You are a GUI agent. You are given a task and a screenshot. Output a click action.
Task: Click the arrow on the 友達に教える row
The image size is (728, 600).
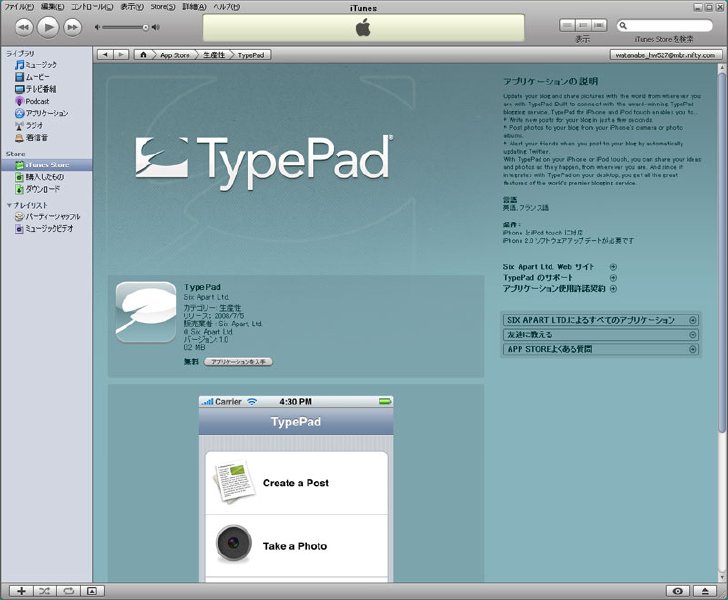pos(693,335)
